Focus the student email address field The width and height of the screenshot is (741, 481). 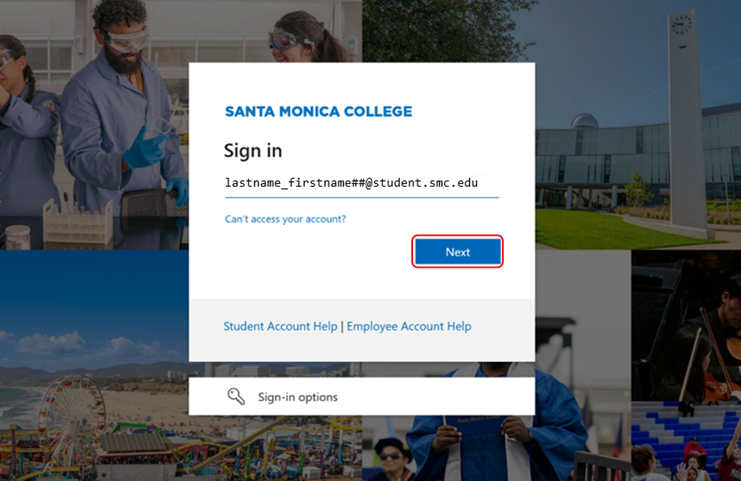point(361,184)
